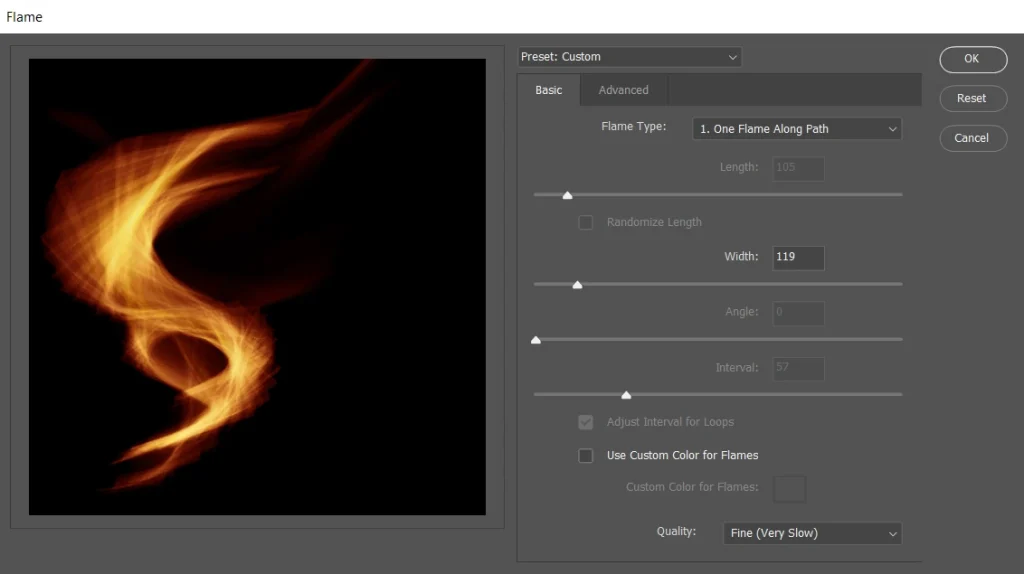Viewport: 1024px width, 574px height.
Task: Switch to the Advanced tab
Action: point(623,90)
